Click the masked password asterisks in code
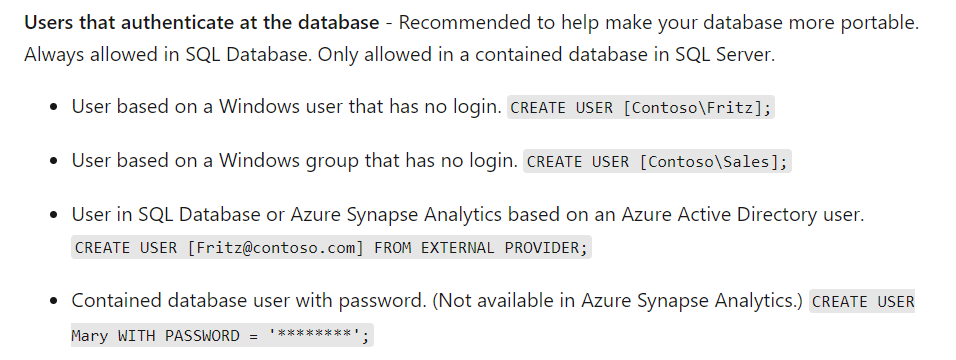Viewport: 956px width, 360px height. pyautogui.click(x=315, y=336)
